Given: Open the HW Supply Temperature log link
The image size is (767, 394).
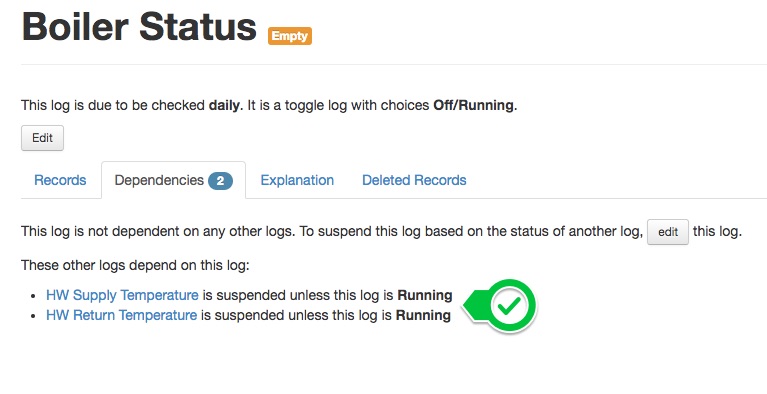Looking at the screenshot, I should (x=122, y=295).
